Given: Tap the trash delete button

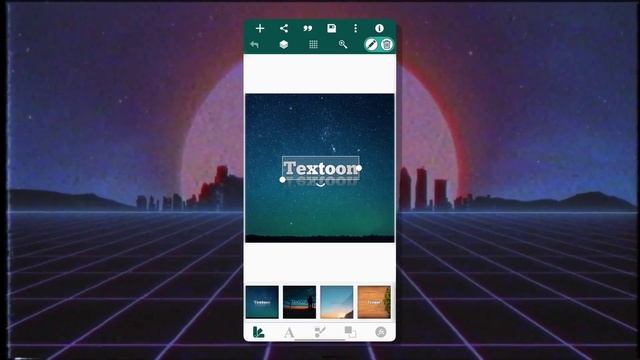Looking at the screenshot, I should point(387,44).
